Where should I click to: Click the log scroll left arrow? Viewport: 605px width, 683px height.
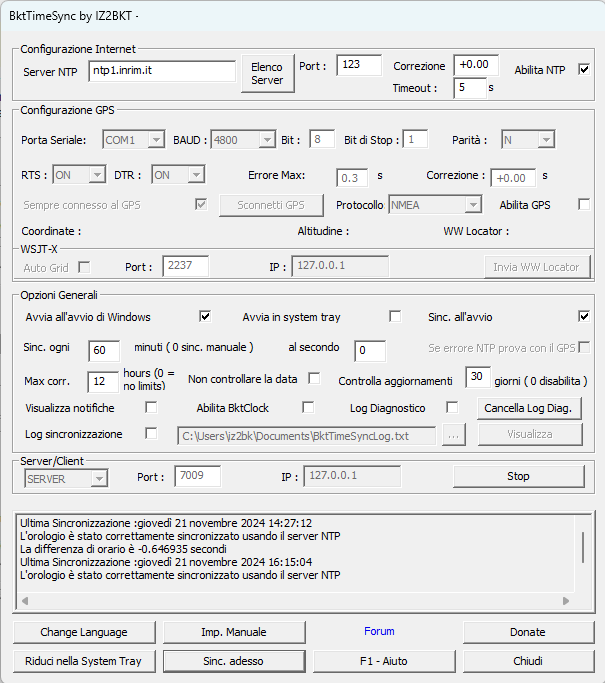coord(25,601)
